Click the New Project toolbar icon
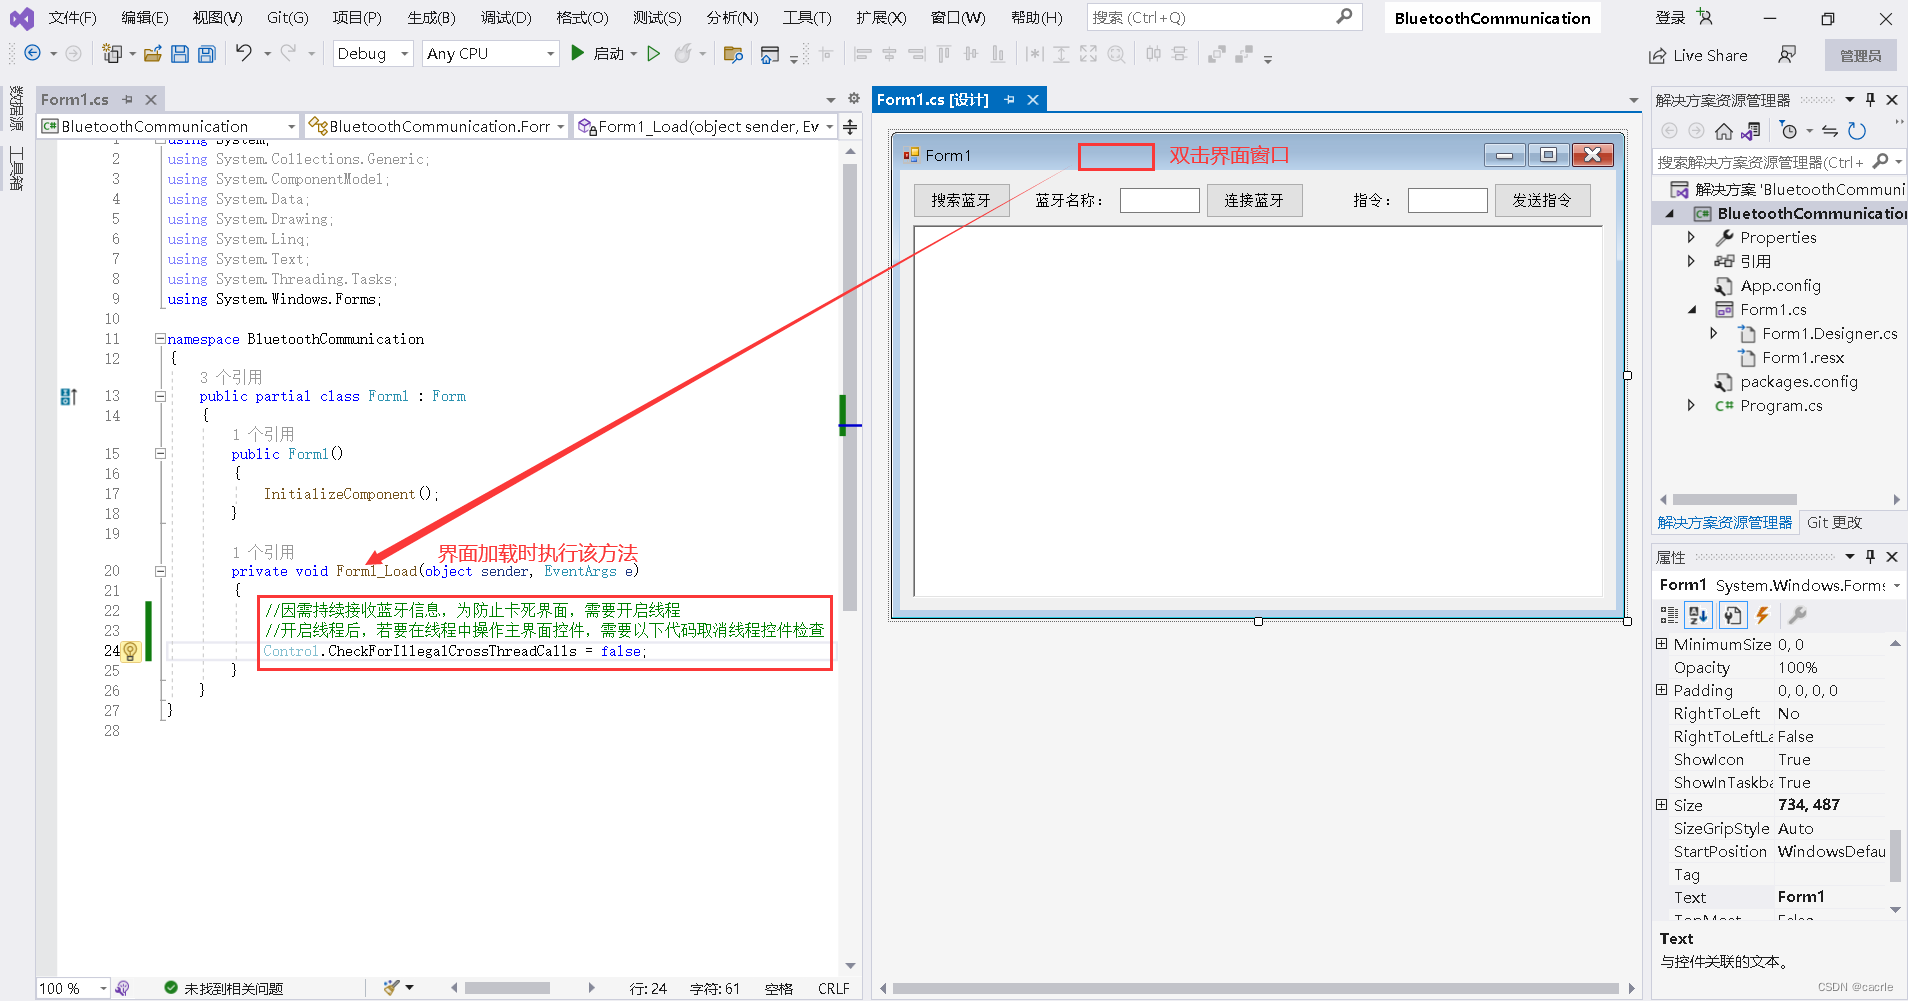Screen dimensions: 1908x1001 click(112, 54)
